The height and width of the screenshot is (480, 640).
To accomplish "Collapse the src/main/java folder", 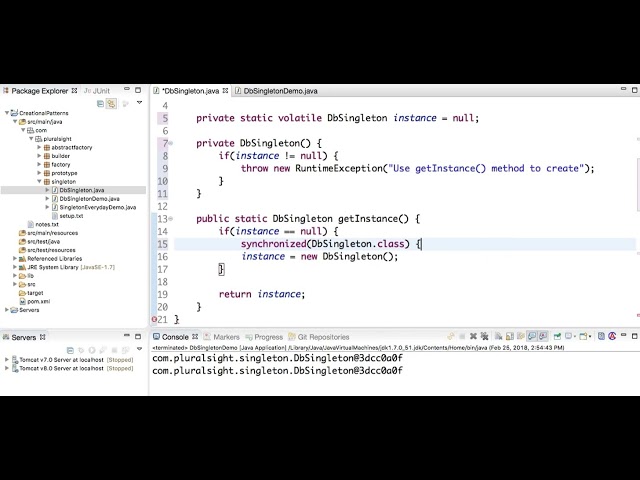I will [15, 122].
